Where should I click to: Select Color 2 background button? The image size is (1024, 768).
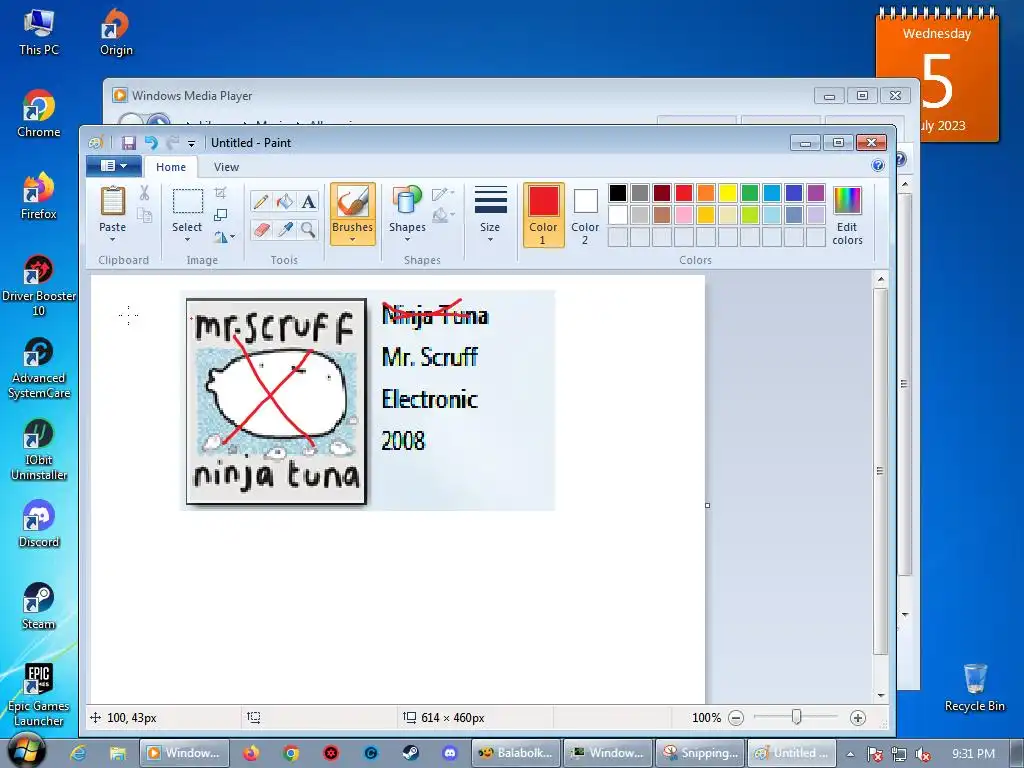click(585, 215)
